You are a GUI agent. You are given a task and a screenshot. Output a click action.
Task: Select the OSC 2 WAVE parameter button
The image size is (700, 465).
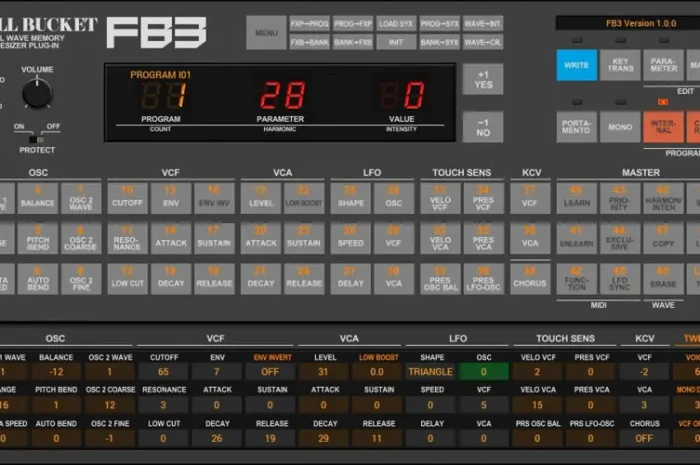coord(81,198)
